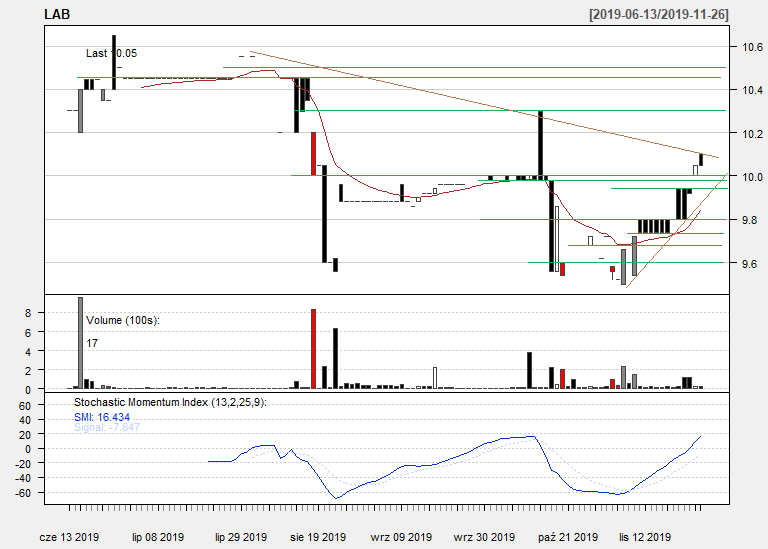The width and height of the screenshot is (768, 549).
Task: Click the 60 tick on SMI axis
Action: (x=25, y=406)
